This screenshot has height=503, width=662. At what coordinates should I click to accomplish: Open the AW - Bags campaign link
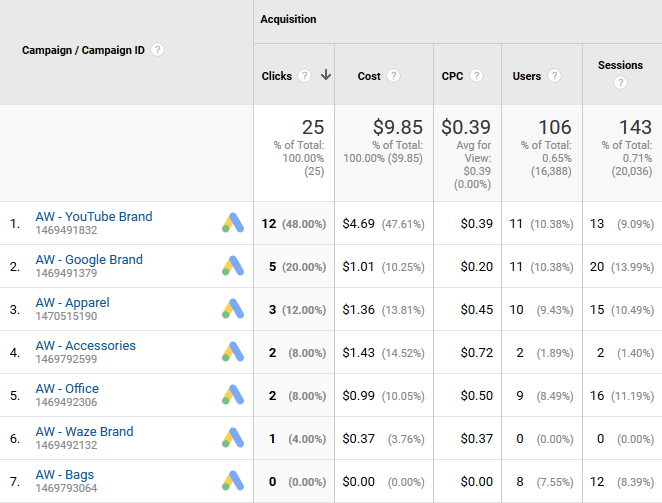[65, 475]
